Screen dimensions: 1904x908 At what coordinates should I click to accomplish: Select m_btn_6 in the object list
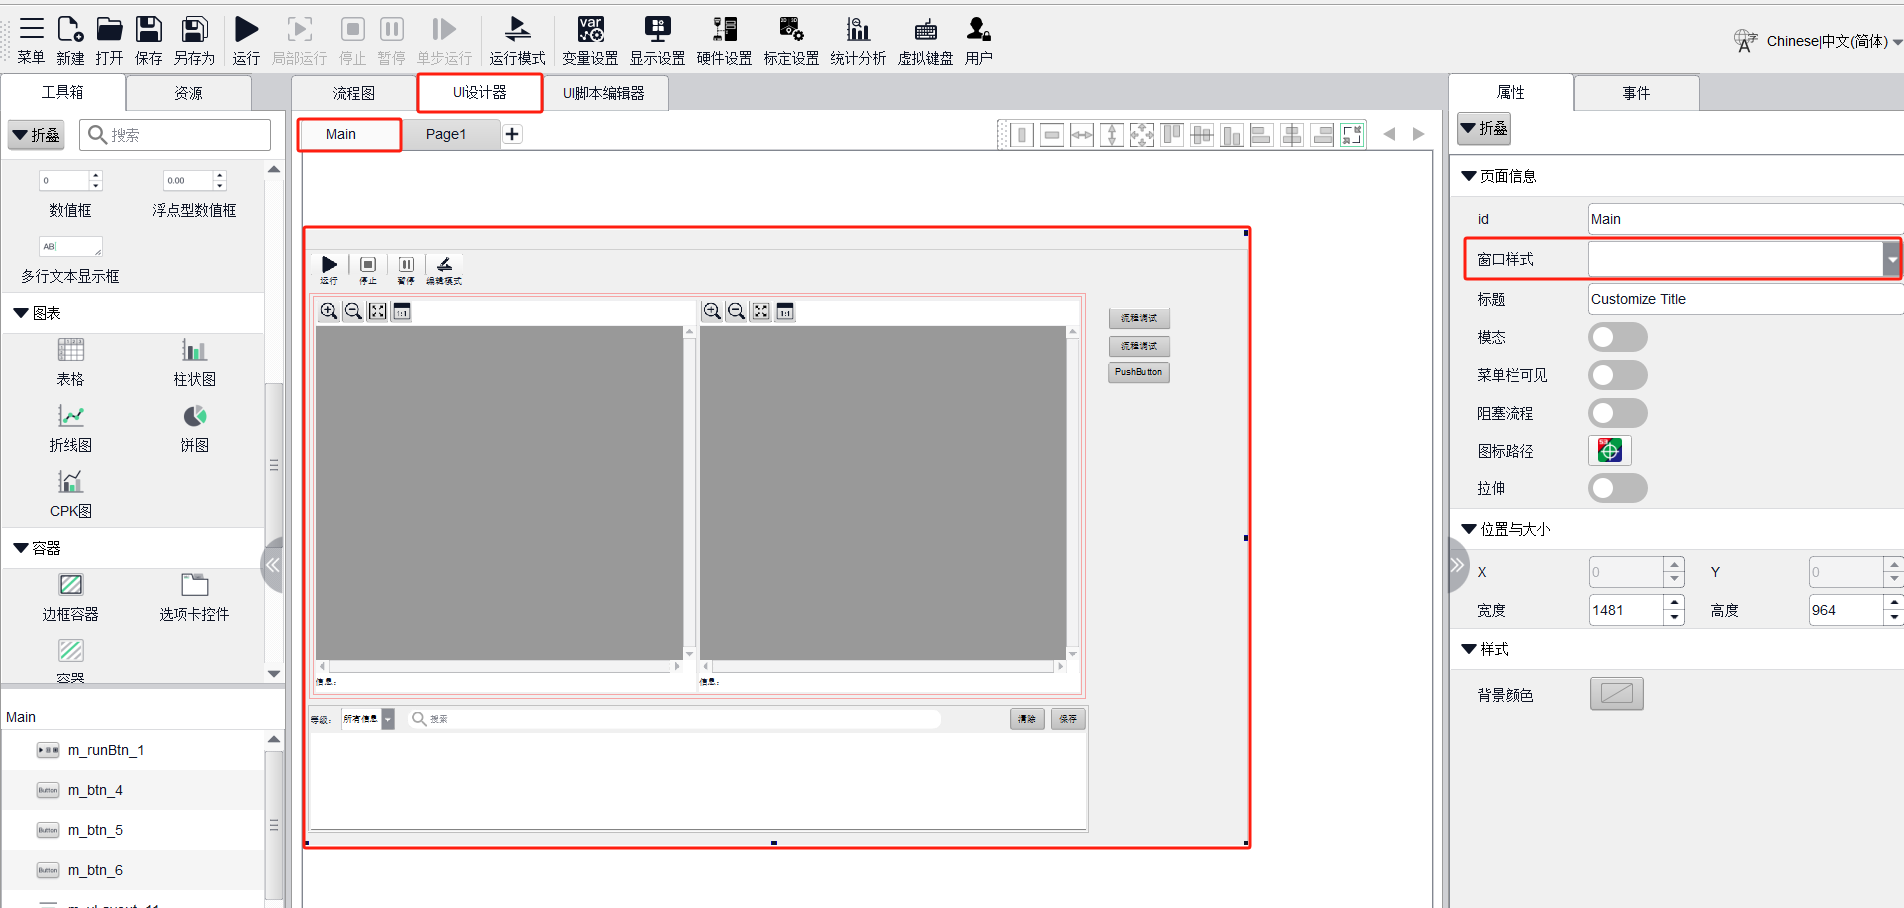(x=133, y=870)
